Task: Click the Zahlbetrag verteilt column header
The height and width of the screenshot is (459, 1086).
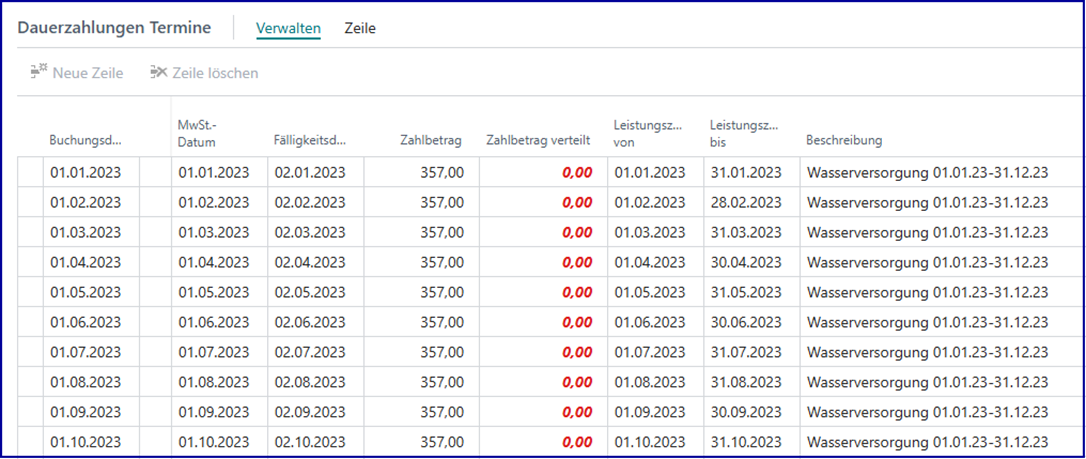Action: tap(538, 141)
